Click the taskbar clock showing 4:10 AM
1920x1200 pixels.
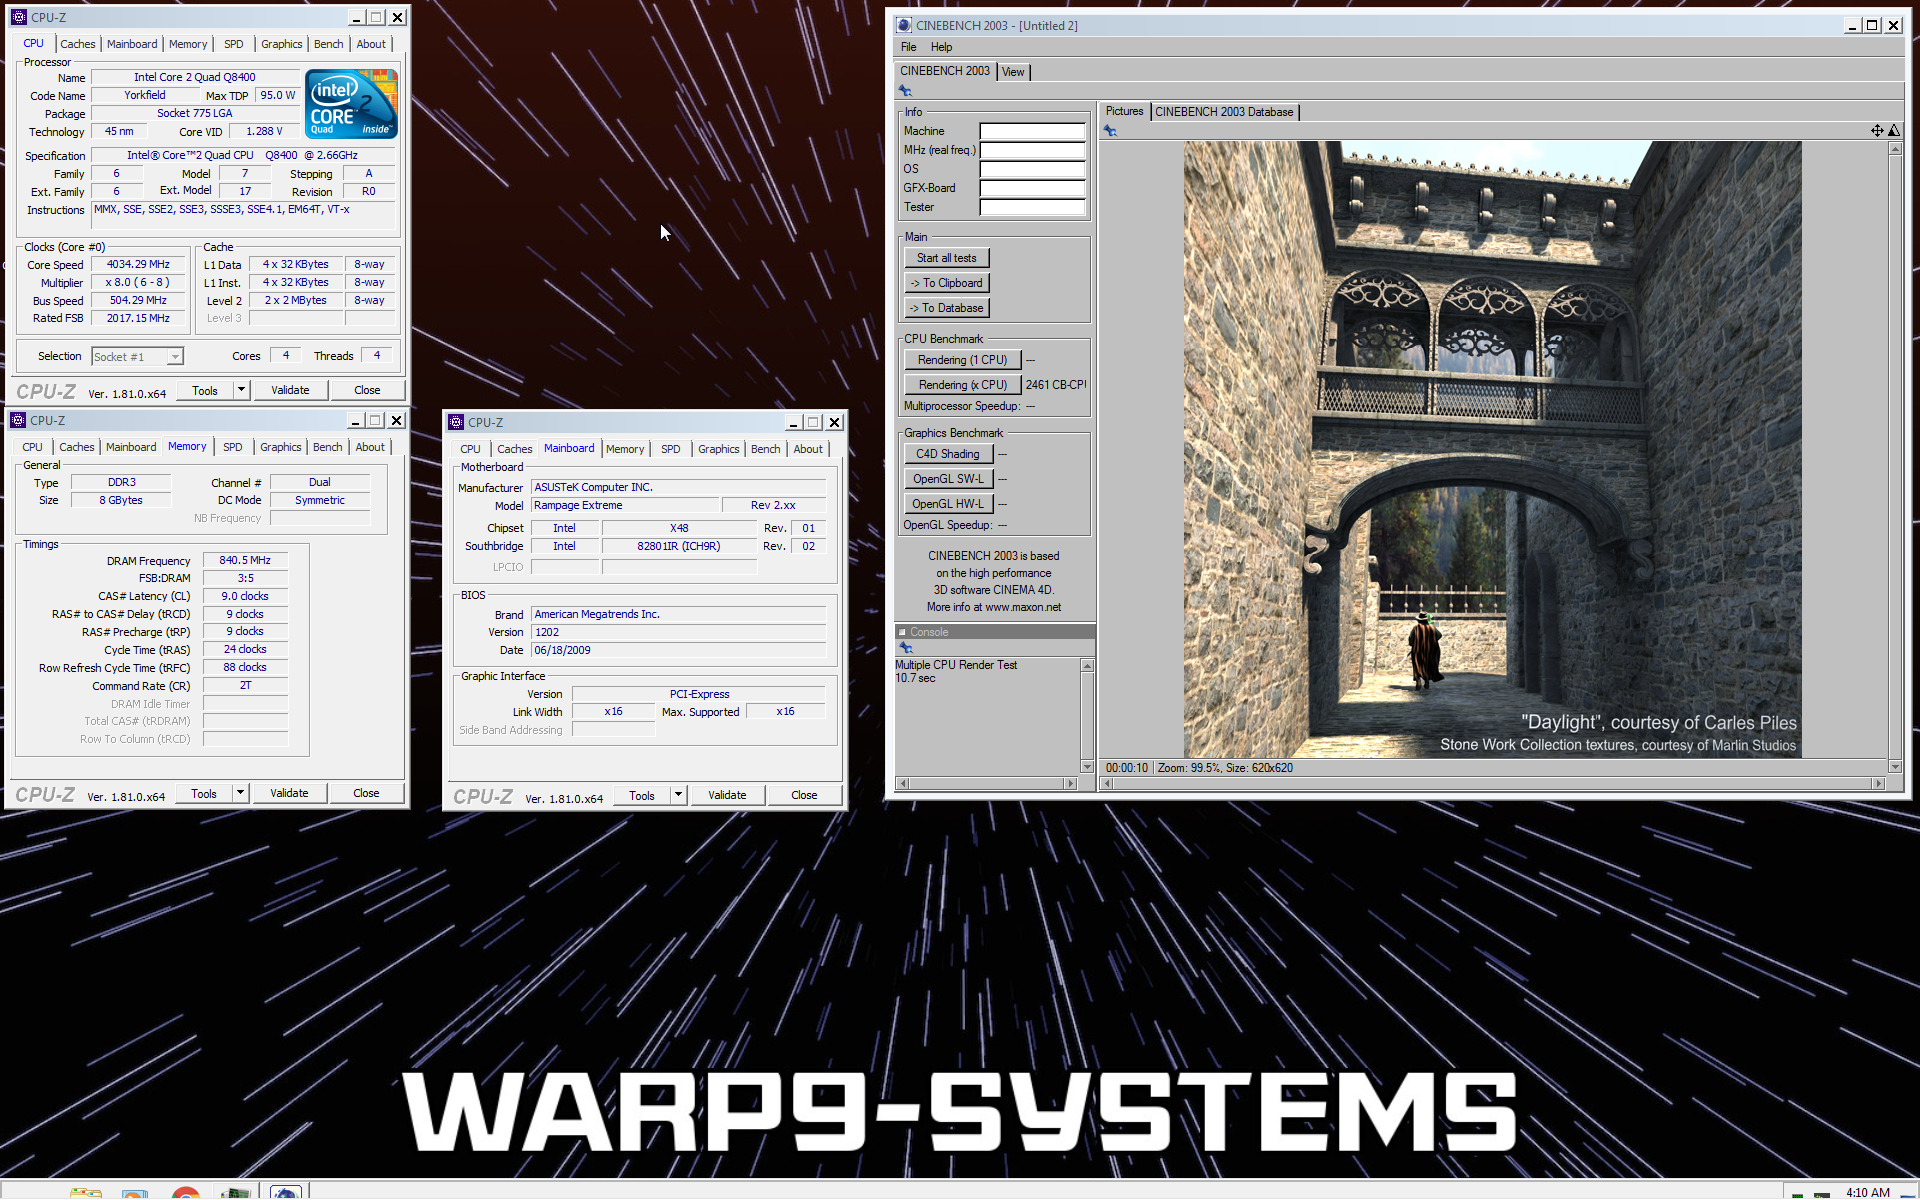(1867, 1192)
